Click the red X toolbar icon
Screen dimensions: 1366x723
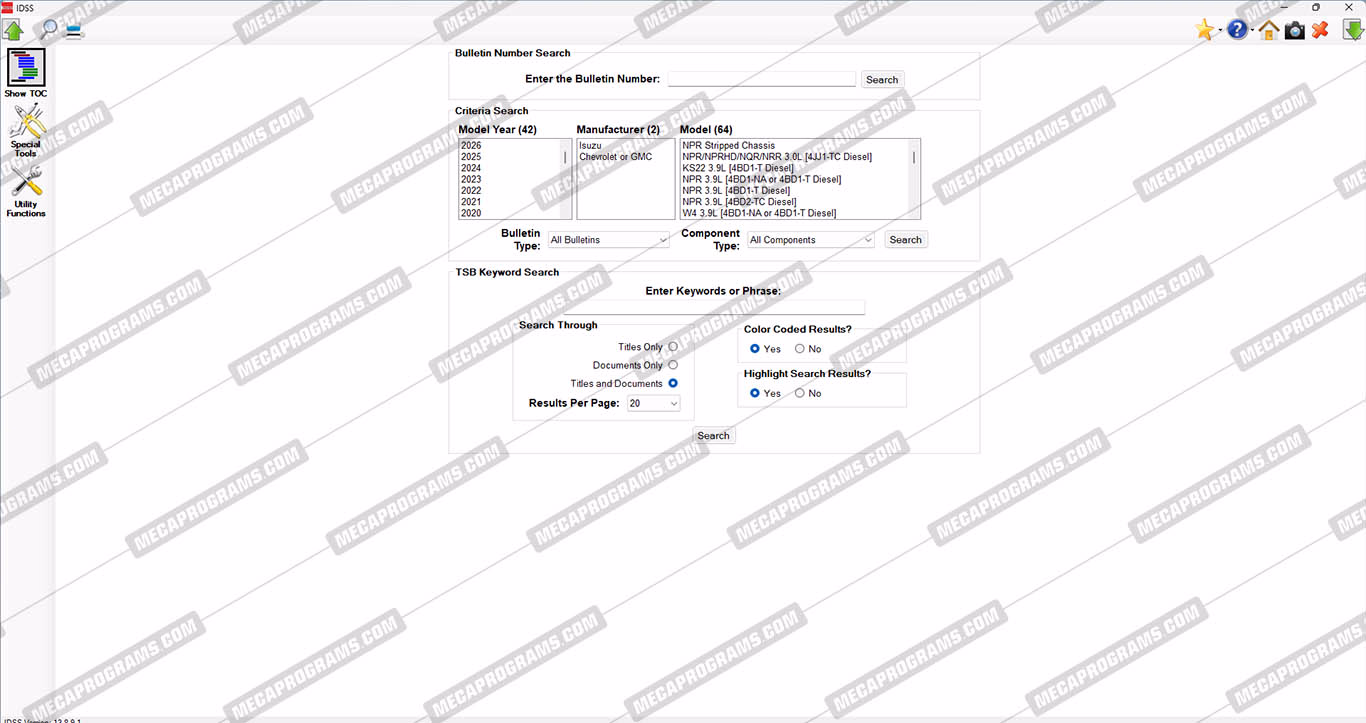click(1320, 30)
